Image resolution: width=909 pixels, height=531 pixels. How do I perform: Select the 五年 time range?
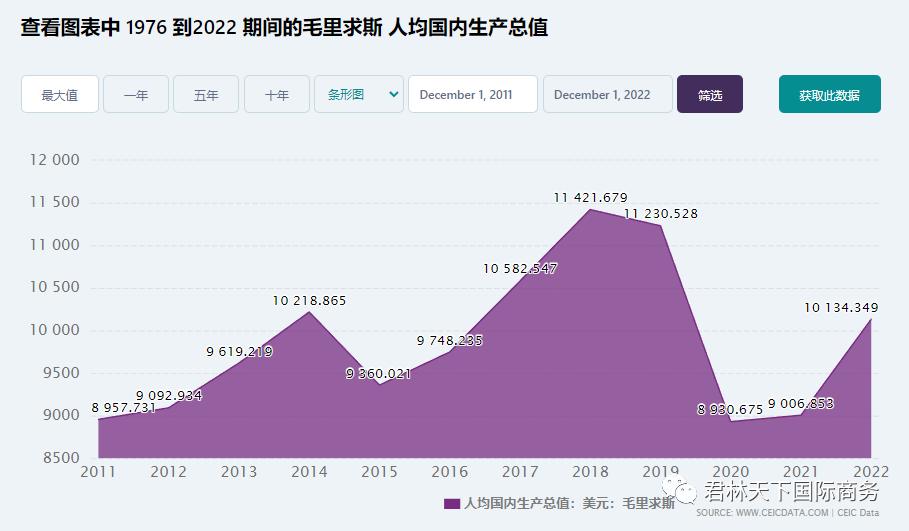(x=206, y=95)
